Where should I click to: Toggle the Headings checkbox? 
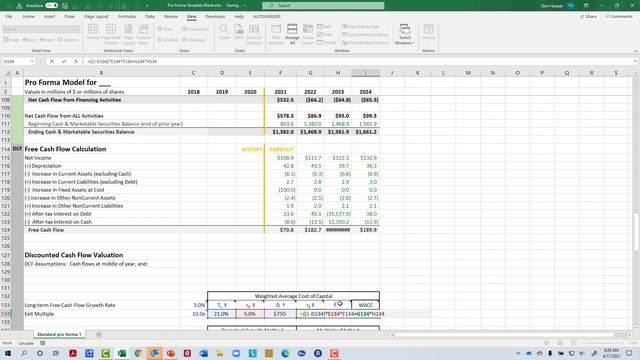[x=194, y=40]
